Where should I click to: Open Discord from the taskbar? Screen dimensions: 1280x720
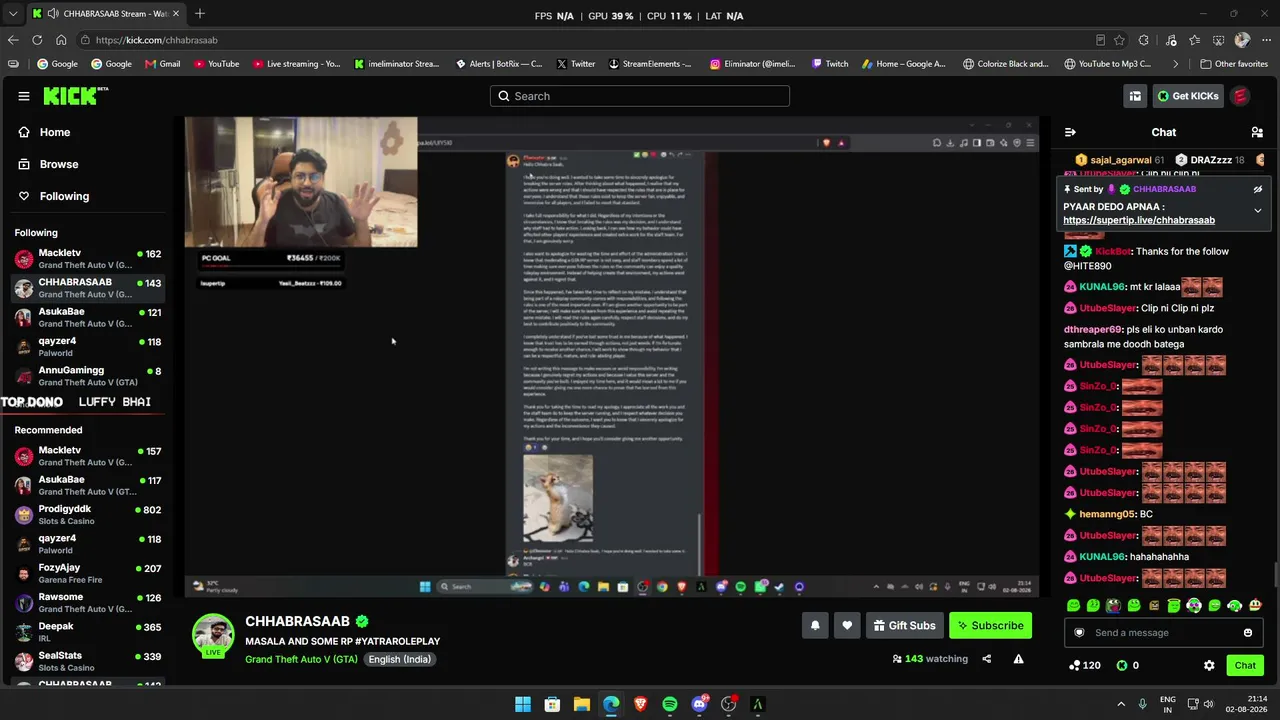pyautogui.click(x=699, y=704)
